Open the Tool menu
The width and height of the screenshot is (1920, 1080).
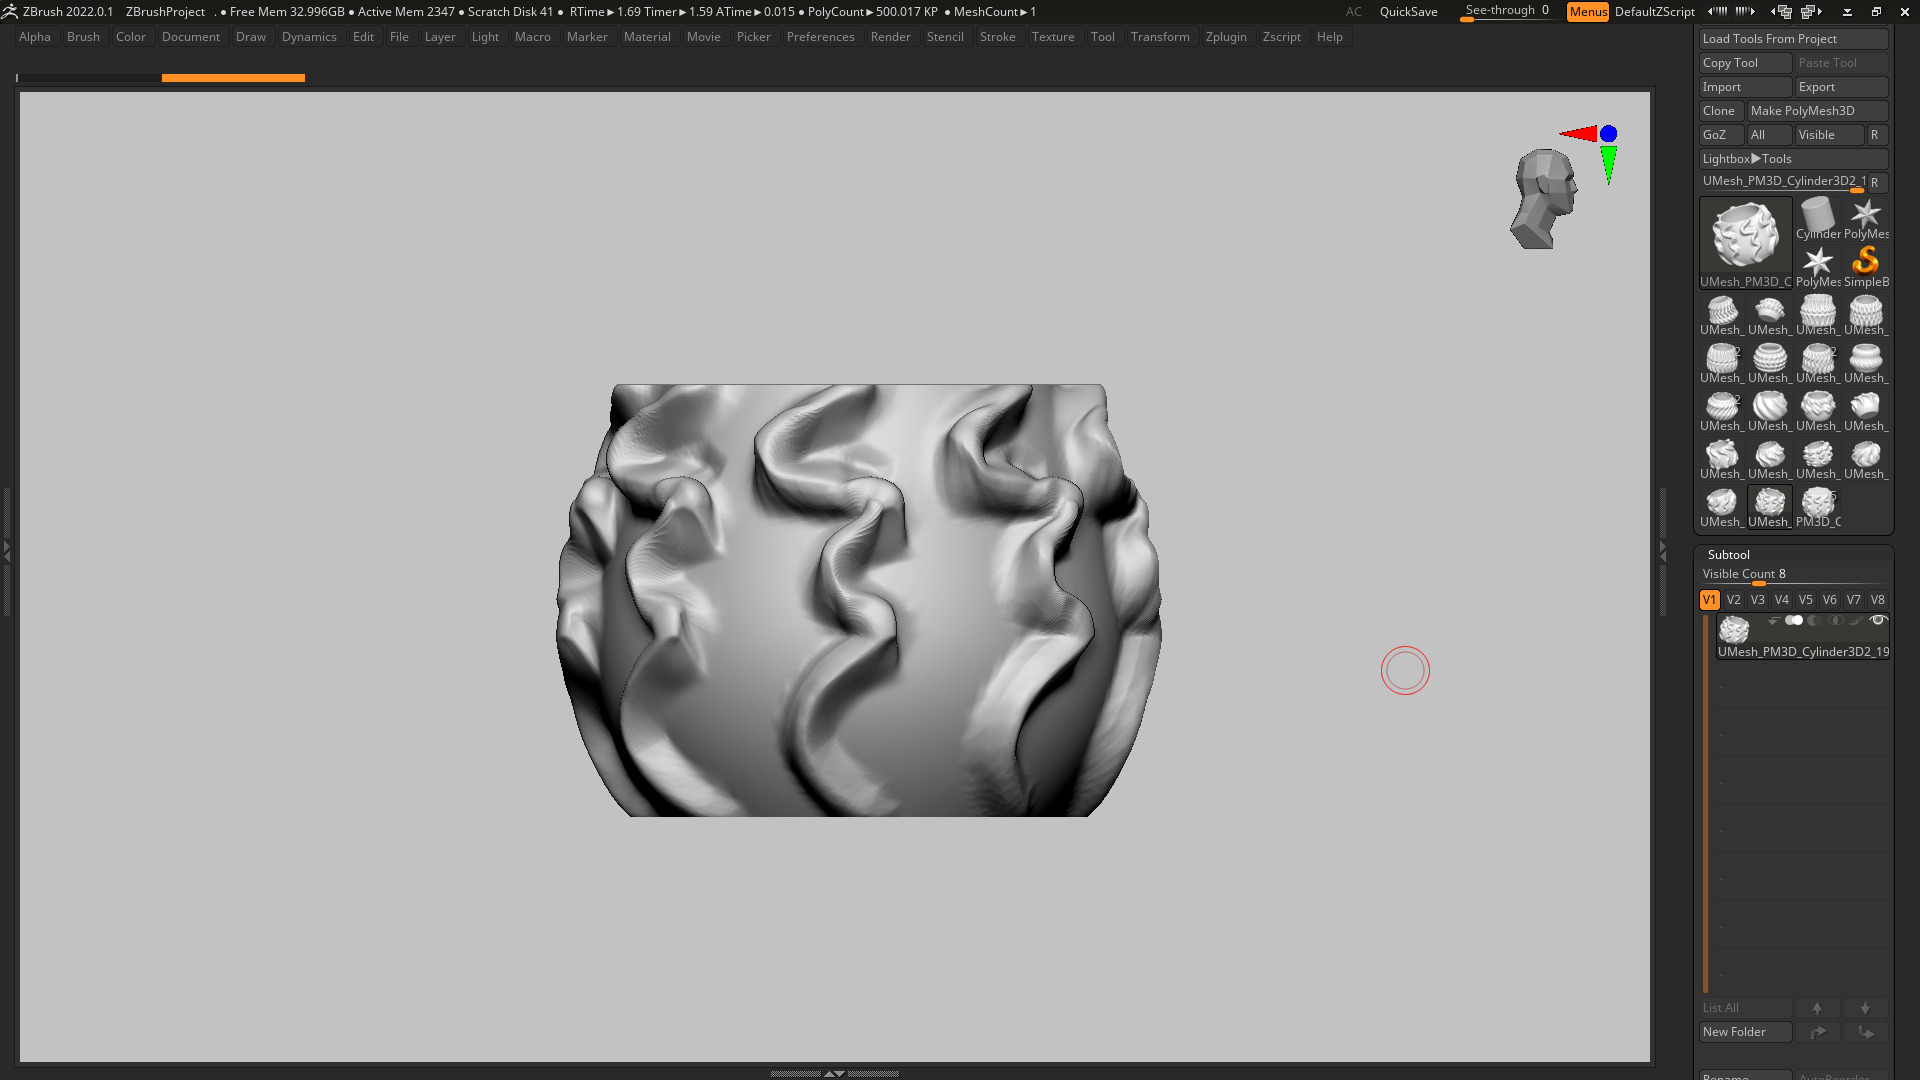[x=1102, y=37]
